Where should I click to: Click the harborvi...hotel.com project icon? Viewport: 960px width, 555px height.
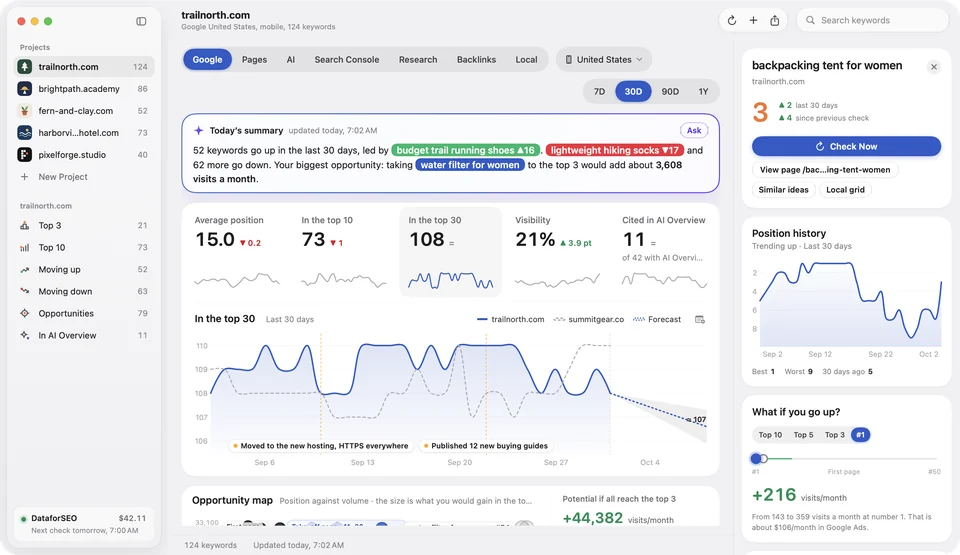coord(24,133)
